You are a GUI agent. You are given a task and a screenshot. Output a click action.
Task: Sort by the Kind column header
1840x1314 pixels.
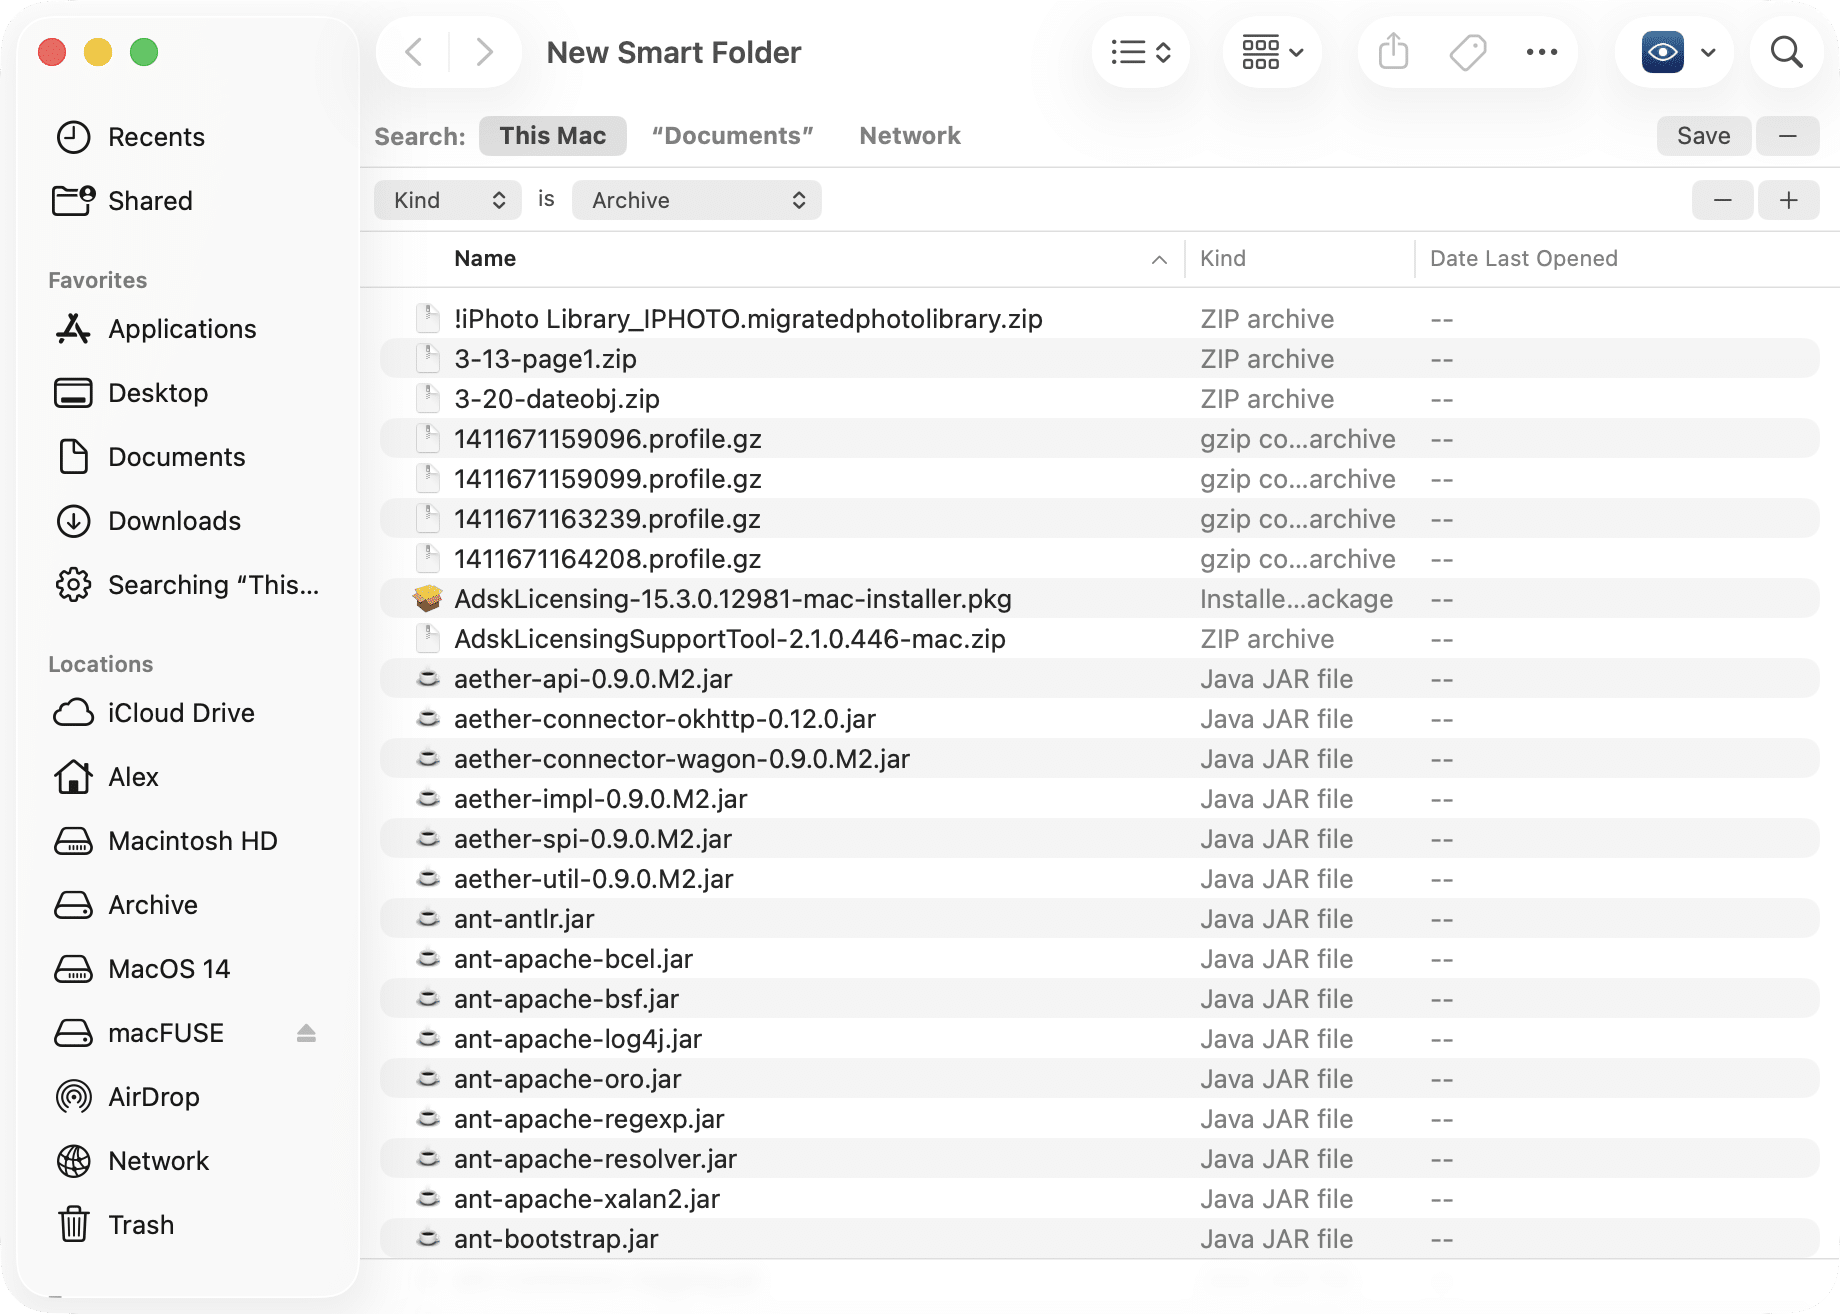1223,259
